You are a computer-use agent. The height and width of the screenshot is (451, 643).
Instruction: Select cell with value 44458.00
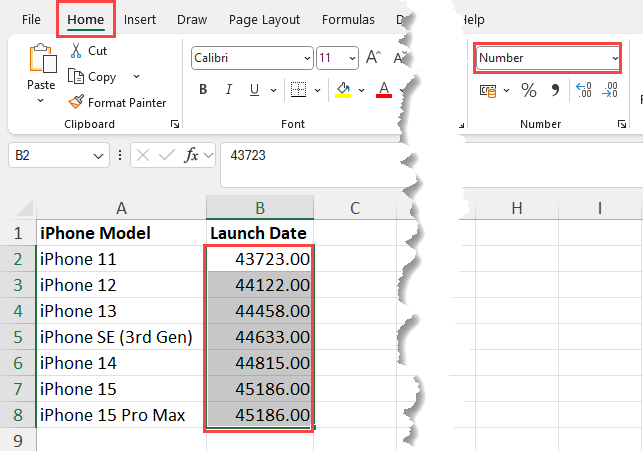[260, 311]
